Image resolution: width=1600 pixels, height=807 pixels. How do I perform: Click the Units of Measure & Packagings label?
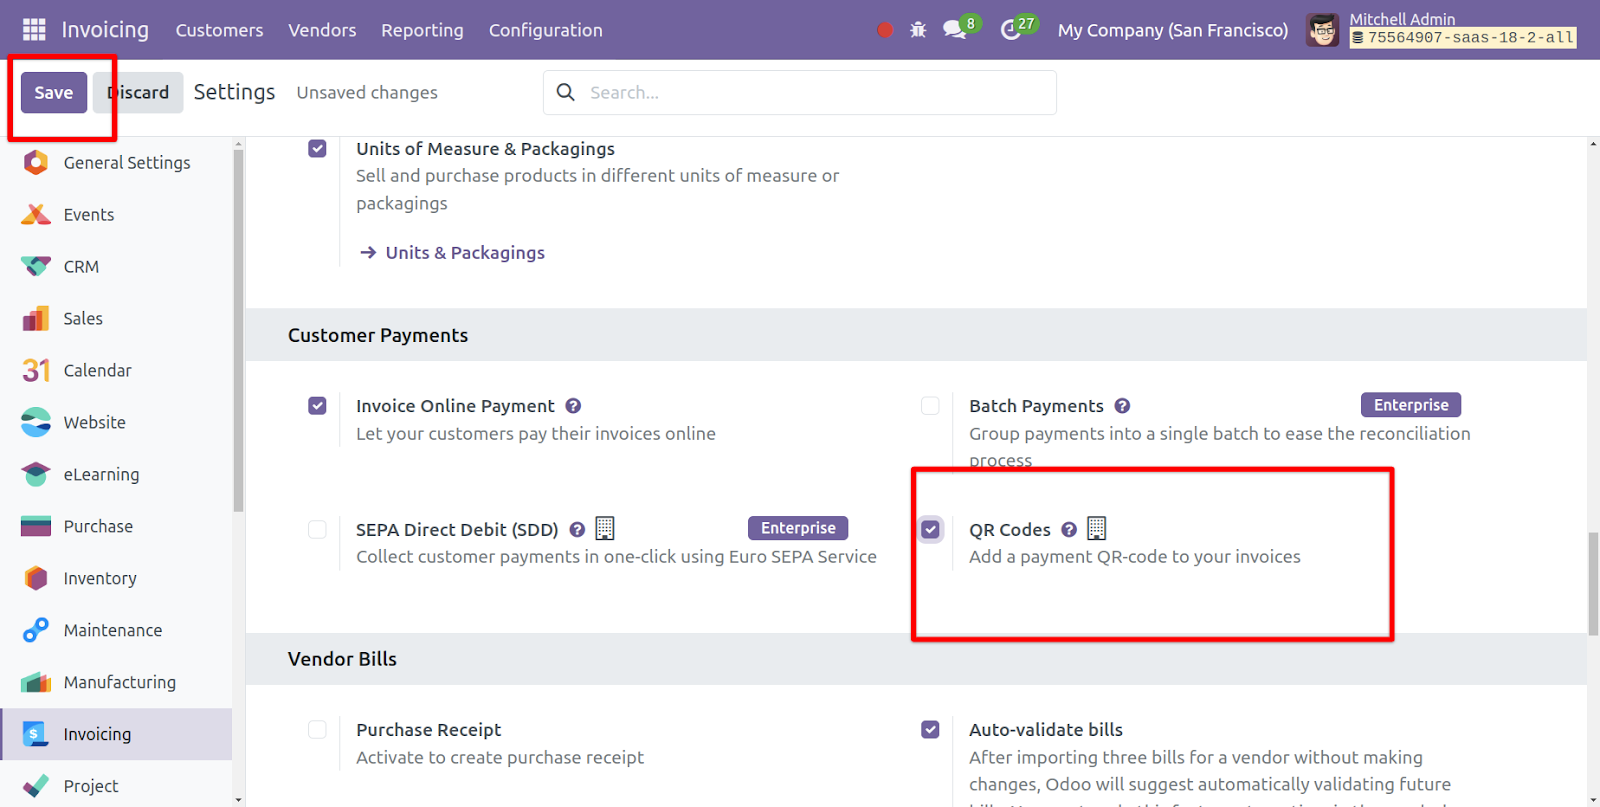[486, 149]
